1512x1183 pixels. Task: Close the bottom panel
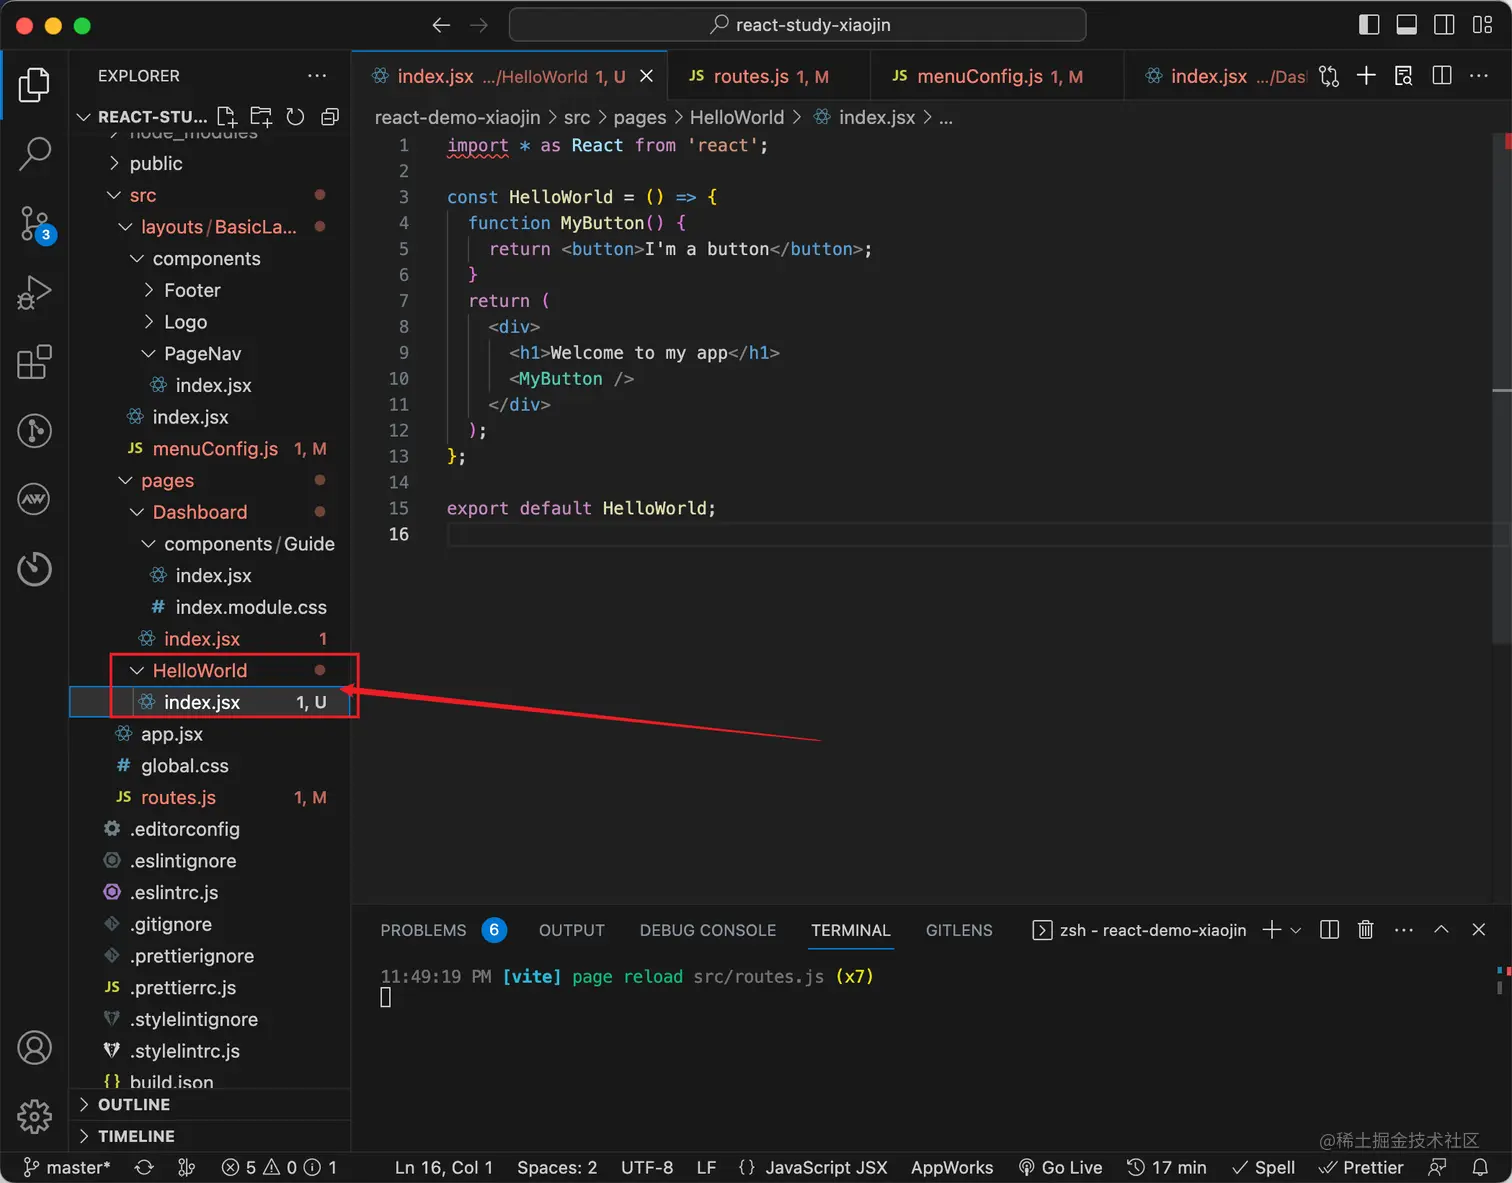coord(1479,930)
